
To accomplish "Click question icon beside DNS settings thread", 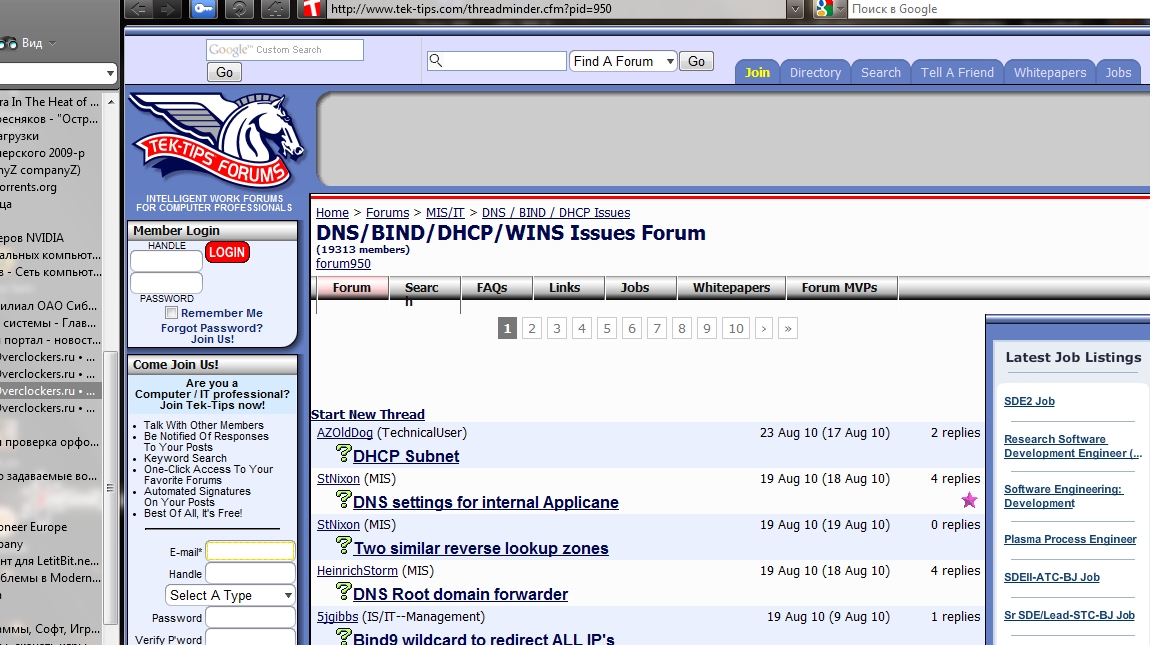I will click(343, 499).
